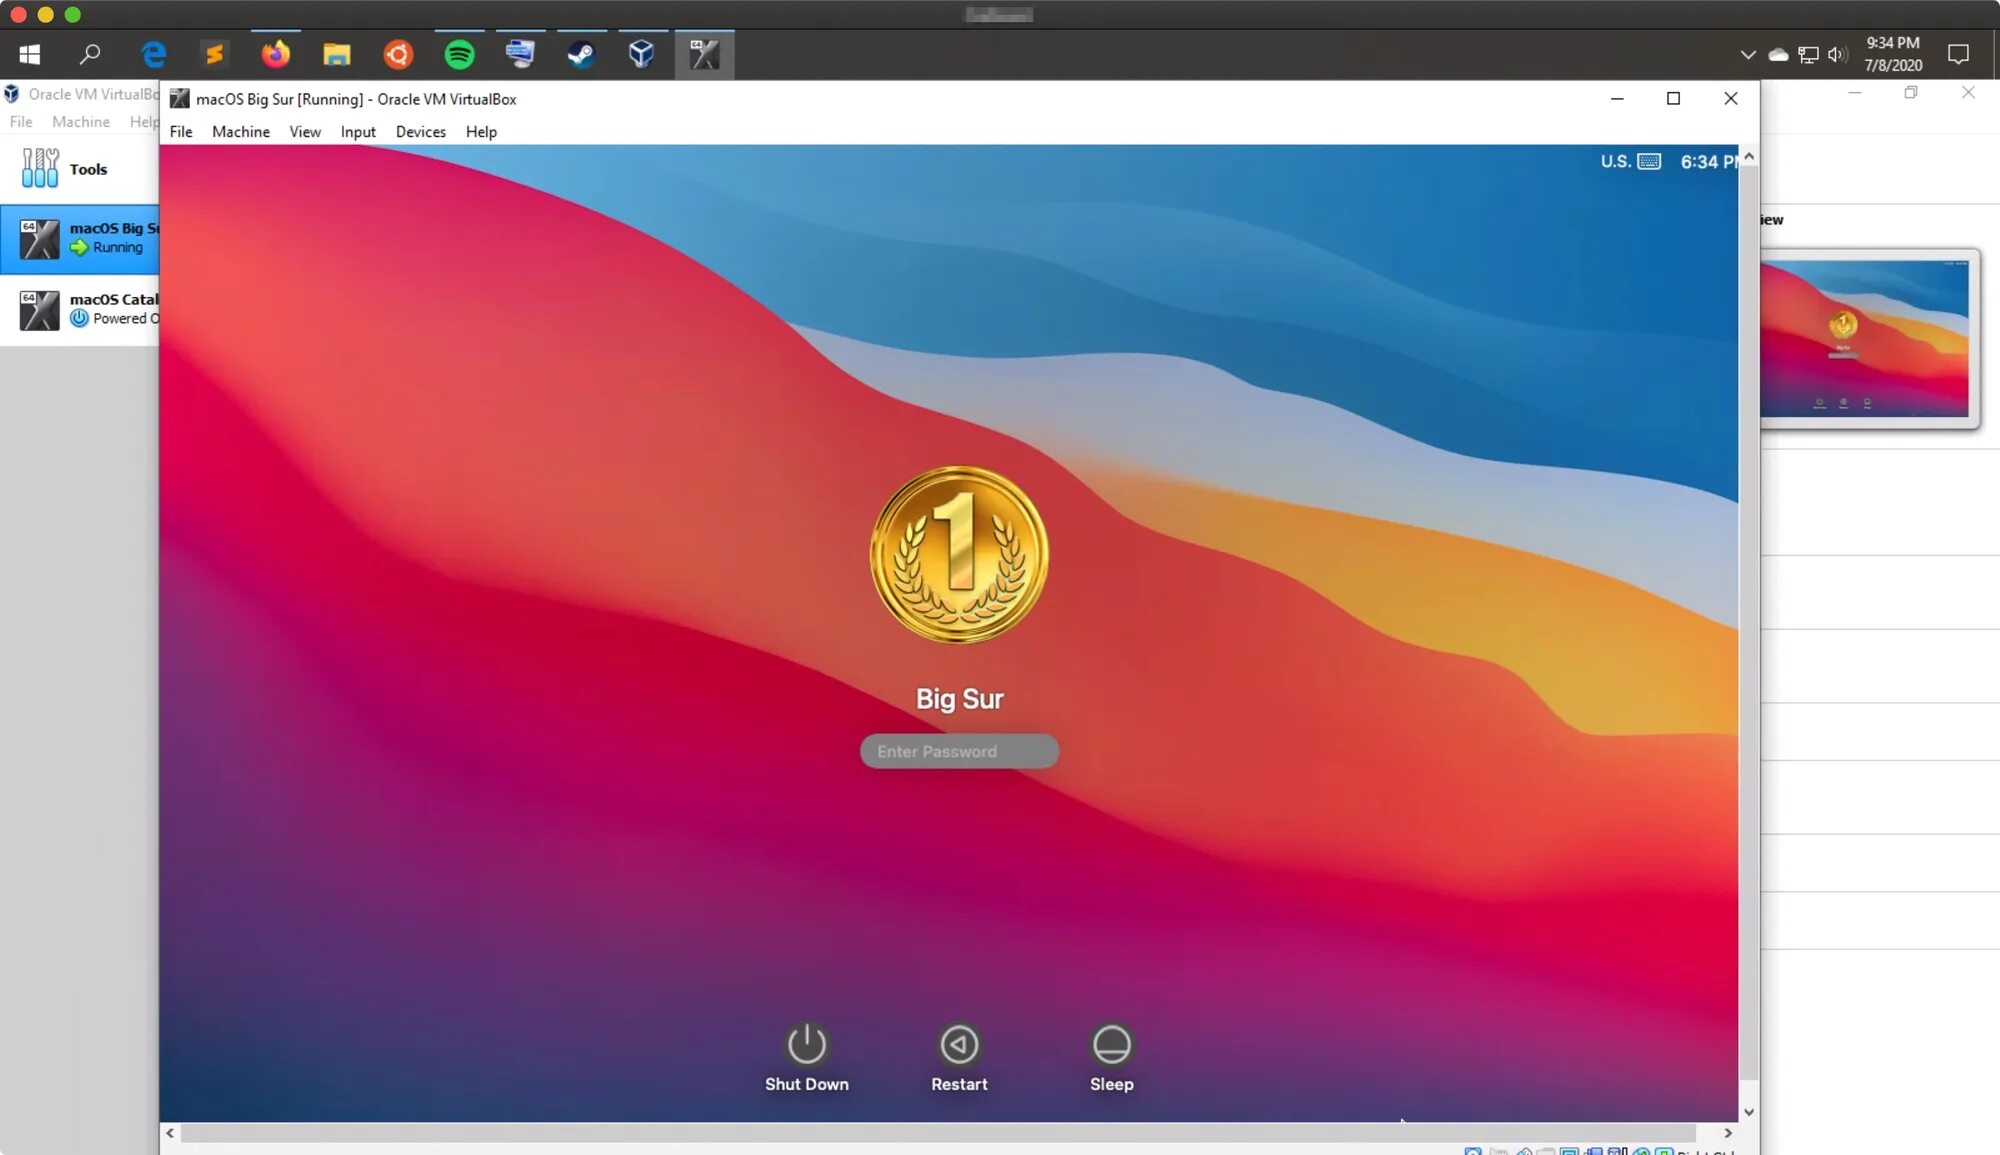The image size is (2000, 1155).
Task: Open the Devices menu
Action: (420, 132)
